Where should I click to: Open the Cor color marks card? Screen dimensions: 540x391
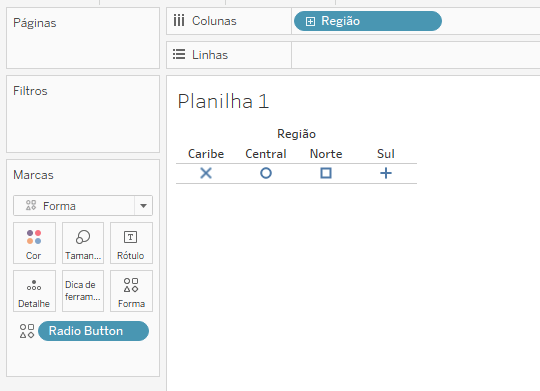click(34, 243)
